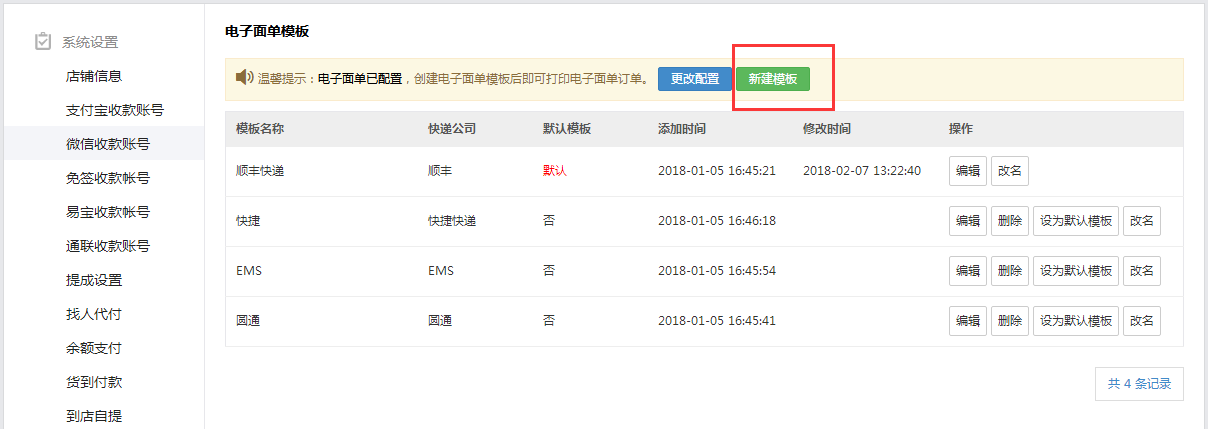The height and width of the screenshot is (429, 1208).
Task: Rename the 快捷 template
Action: (x=1142, y=221)
